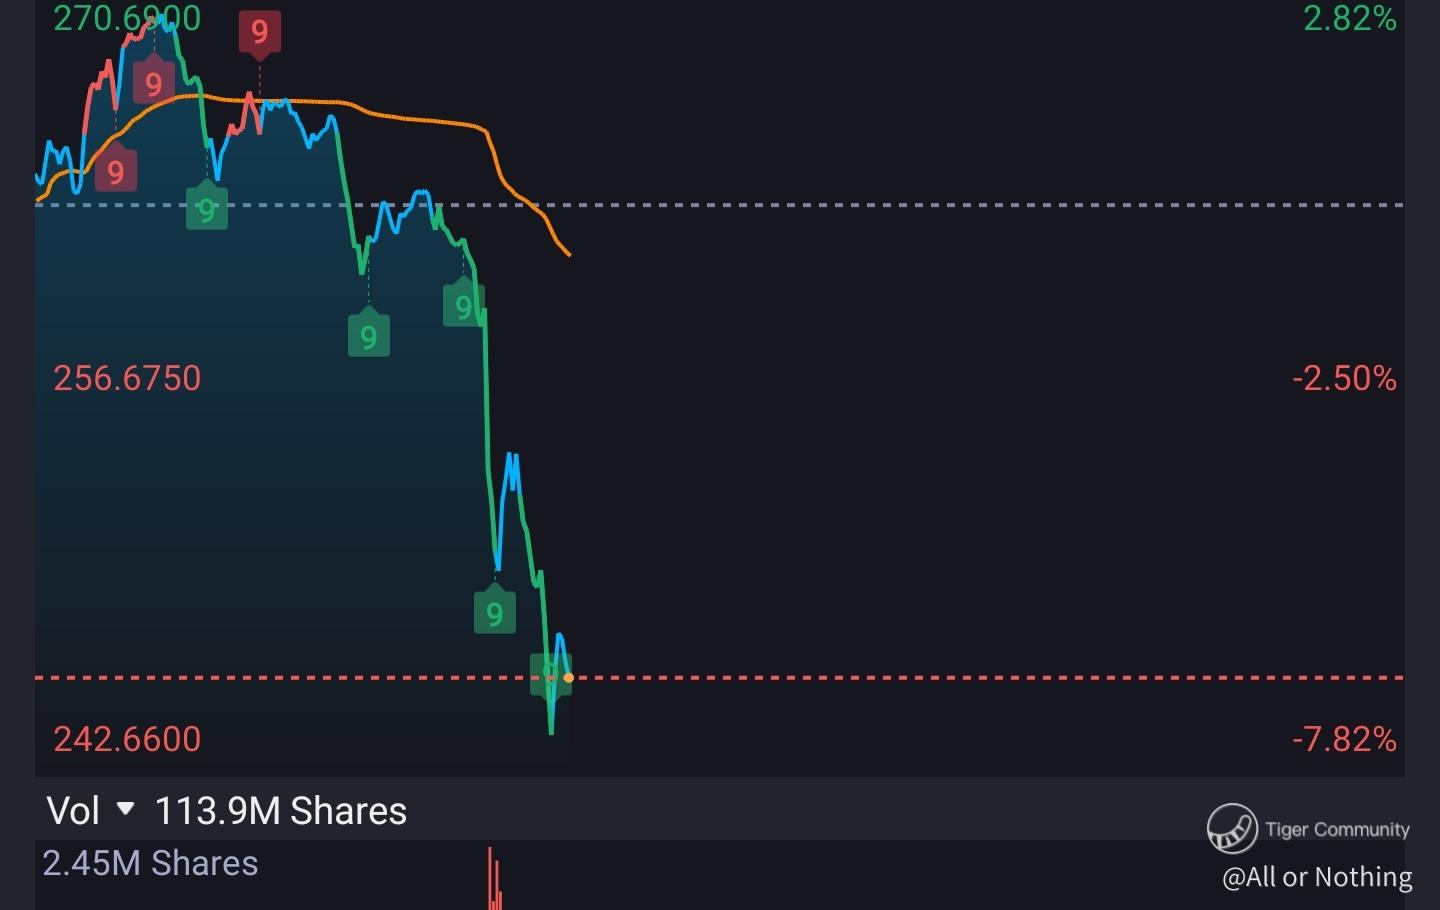This screenshot has height=910, width=1440.
Task: Click the 113.9M Shares volume readout
Action: [281, 811]
